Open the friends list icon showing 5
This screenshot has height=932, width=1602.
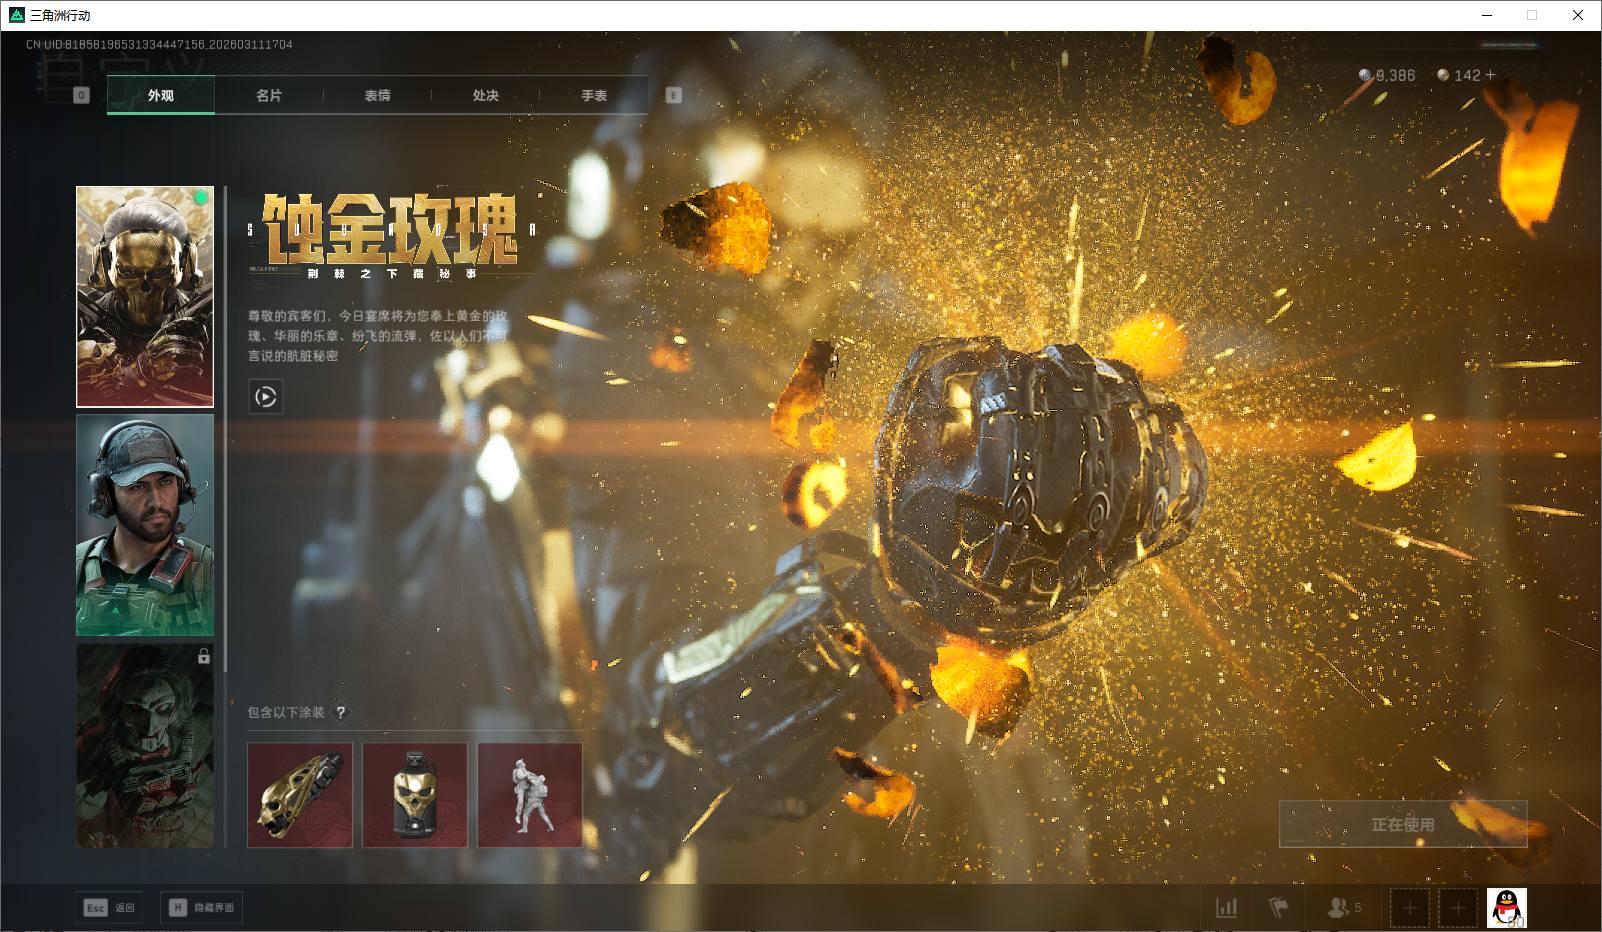[1344, 907]
